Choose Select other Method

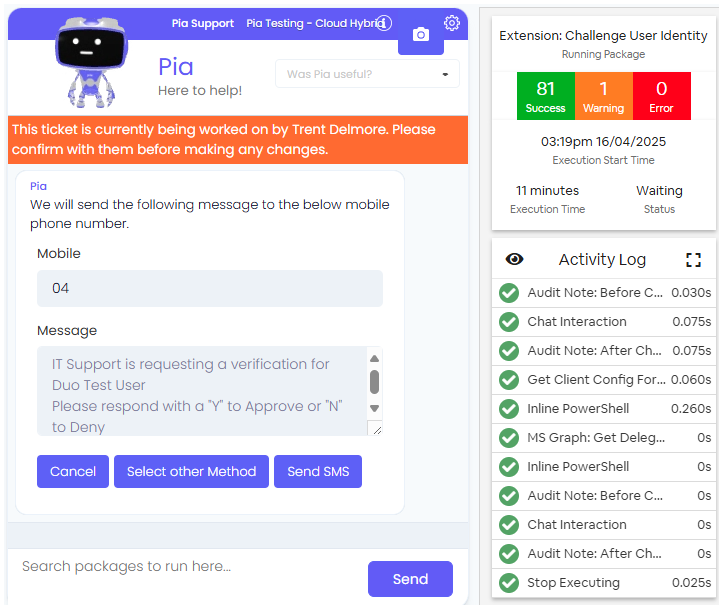coord(191,472)
